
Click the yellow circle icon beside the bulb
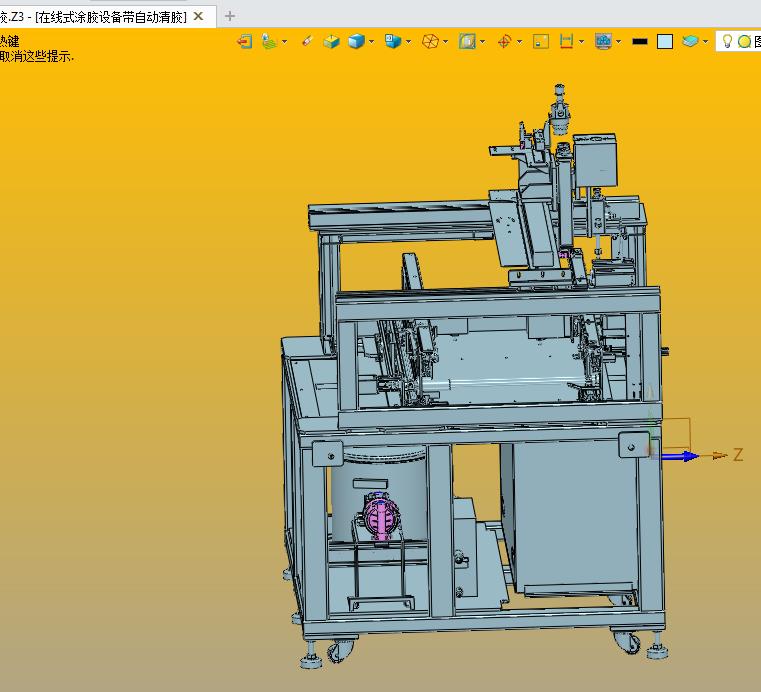(744, 42)
